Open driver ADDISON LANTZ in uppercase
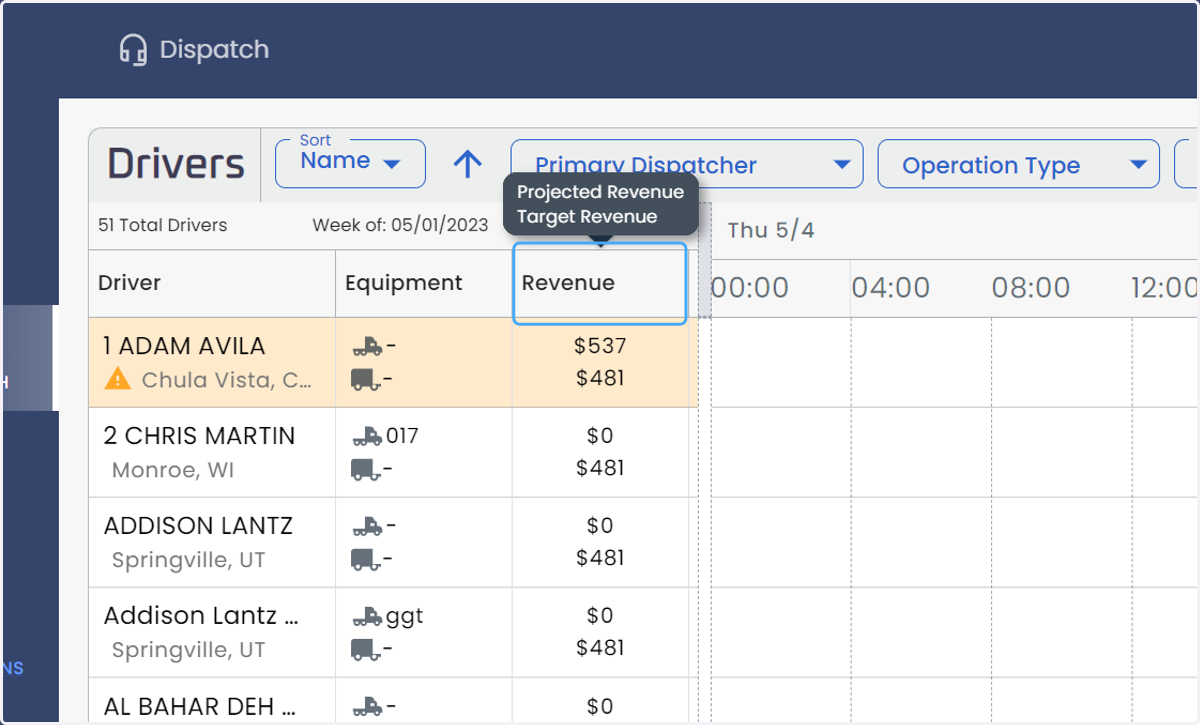This screenshot has width=1200, height=725. tap(199, 526)
